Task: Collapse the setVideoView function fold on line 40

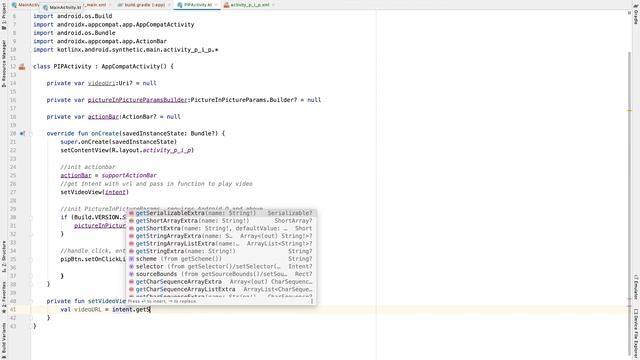Action: click(31, 301)
